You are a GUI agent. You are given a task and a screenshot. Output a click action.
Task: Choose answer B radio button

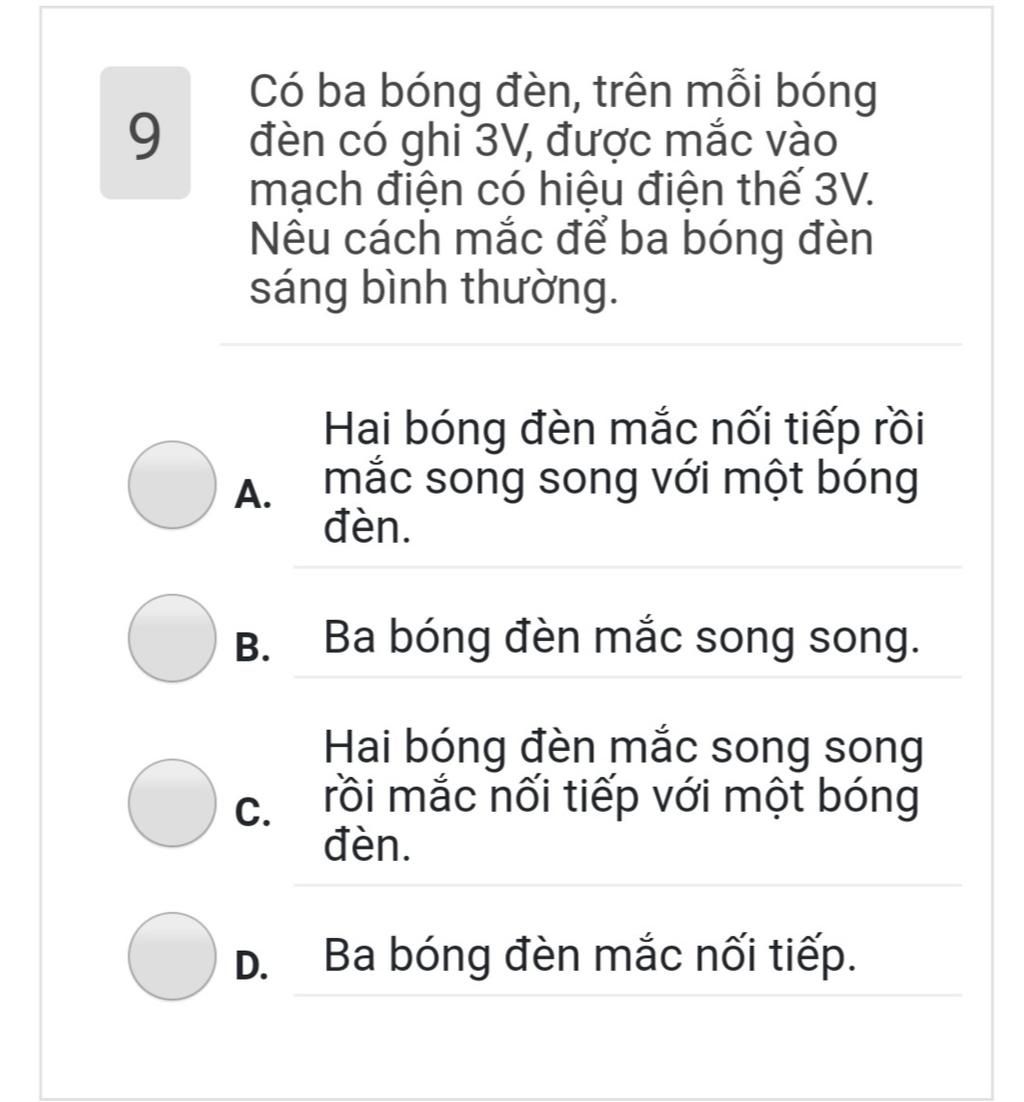[x=172, y=638]
